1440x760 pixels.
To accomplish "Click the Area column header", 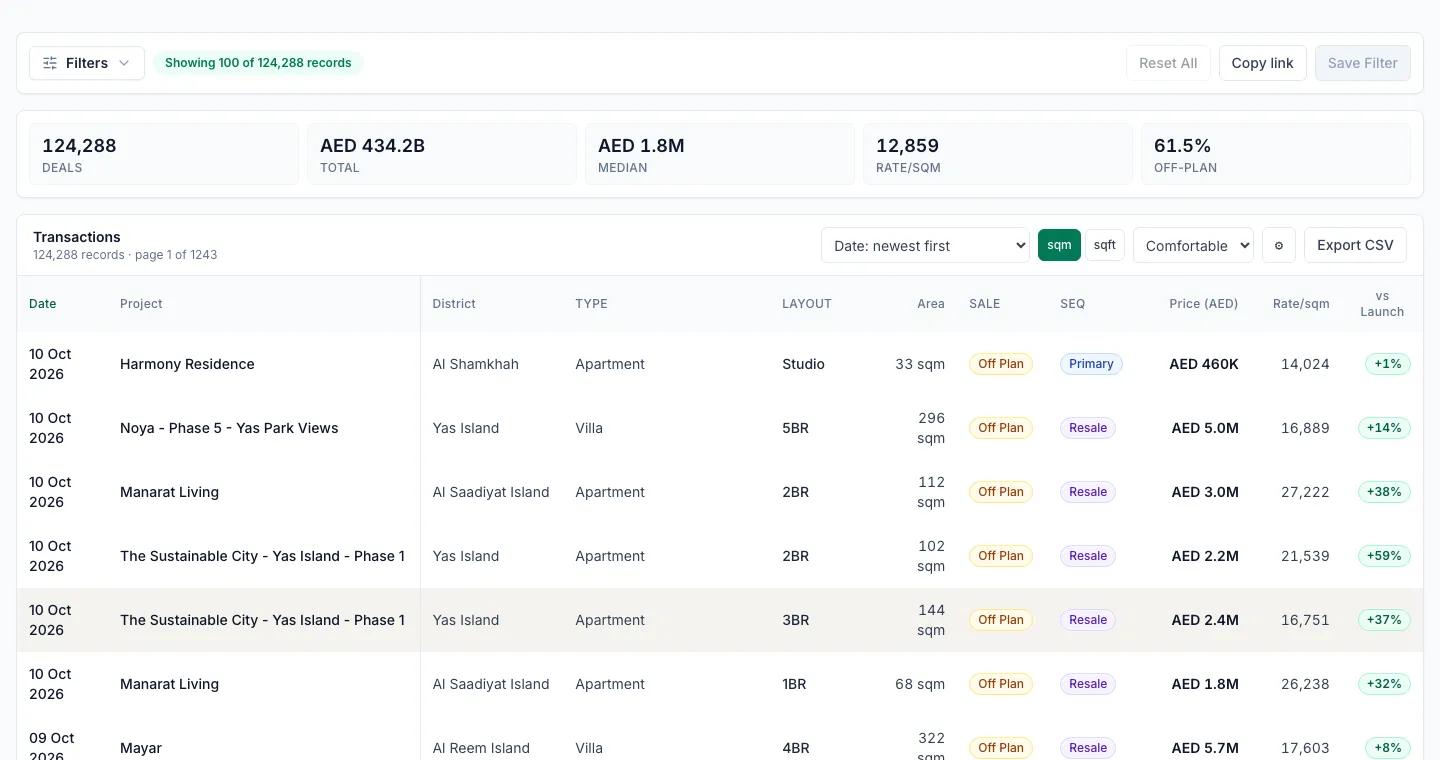I will click(931, 304).
